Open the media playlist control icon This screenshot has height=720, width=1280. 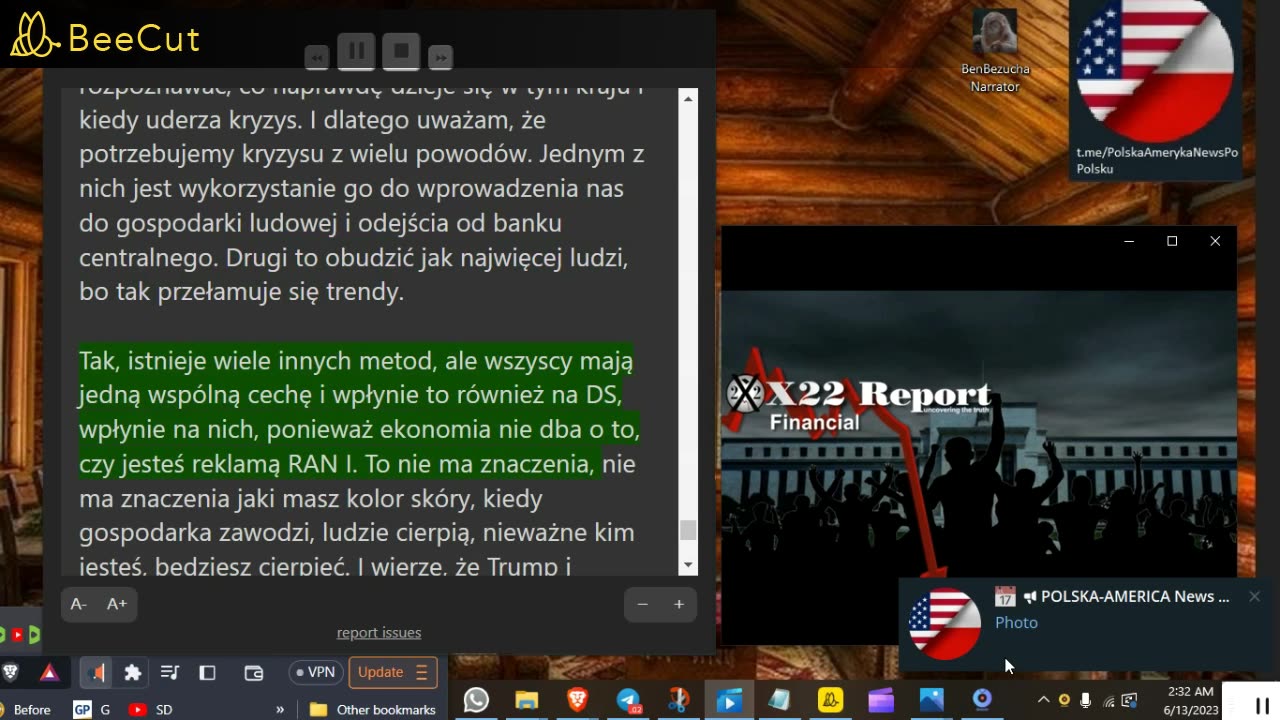point(170,673)
